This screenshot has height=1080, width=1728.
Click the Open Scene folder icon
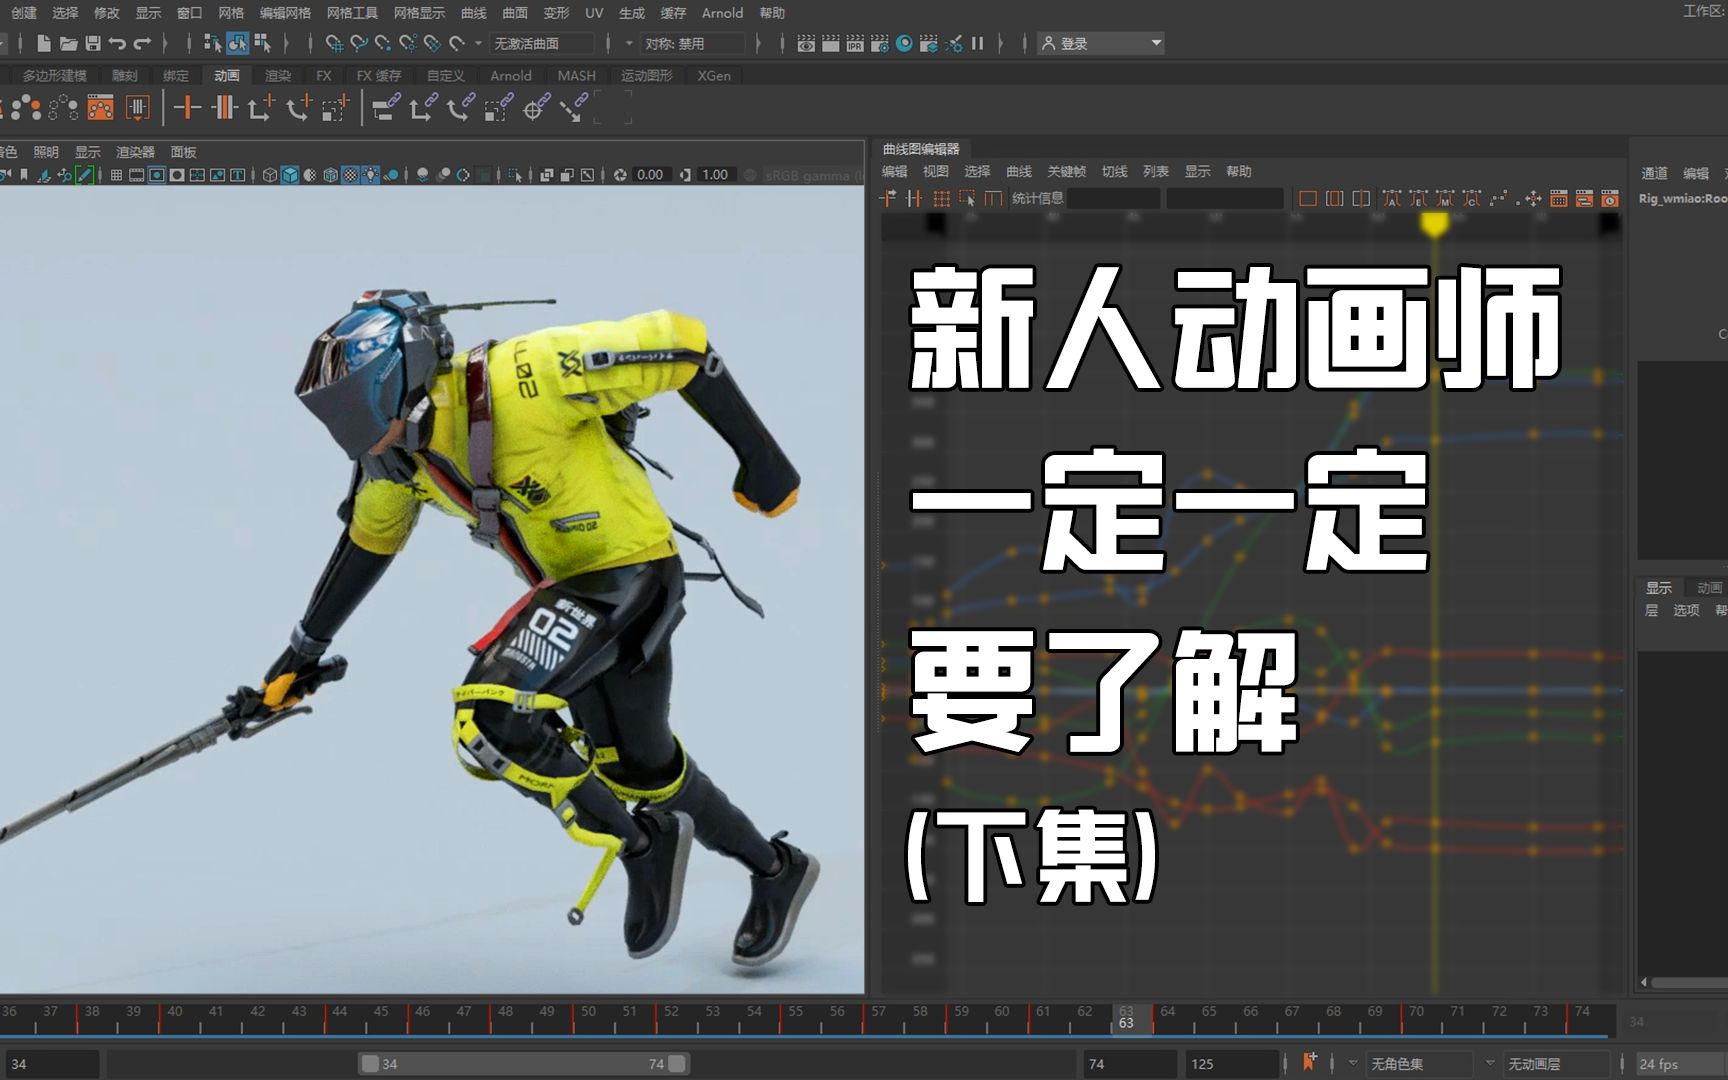coord(68,43)
